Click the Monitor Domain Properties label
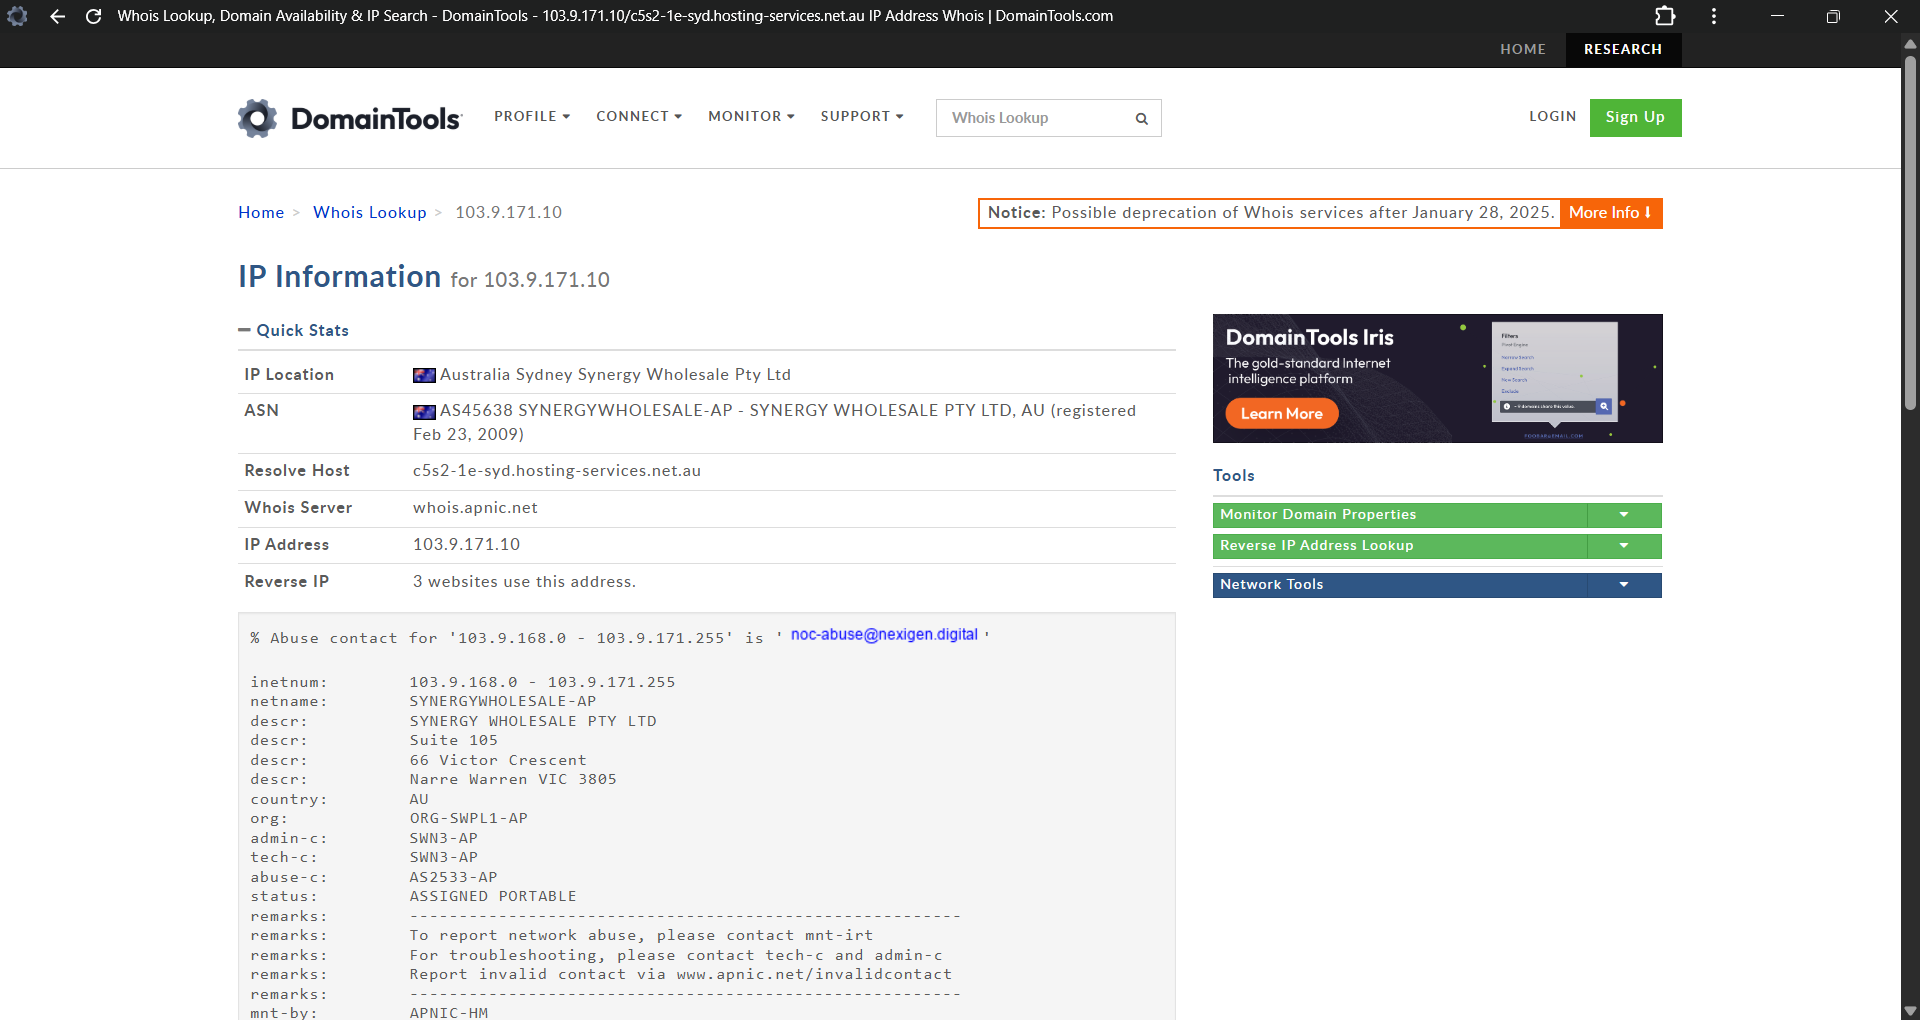The image size is (1920, 1020). point(1318,515)
